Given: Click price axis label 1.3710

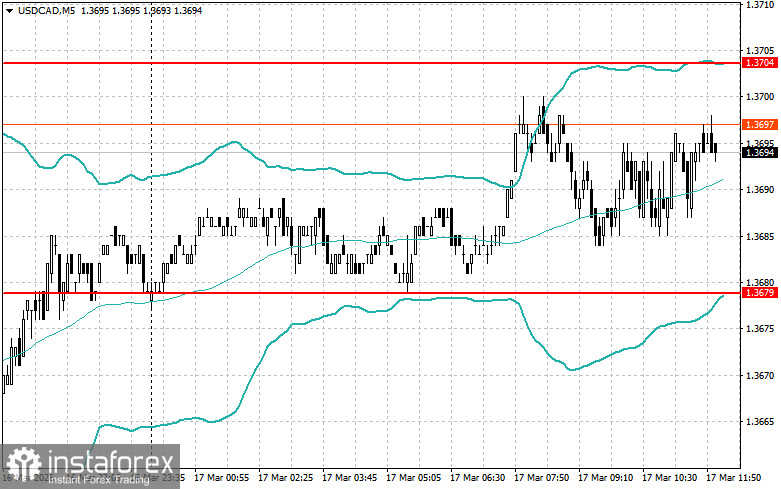Looking at the screenshot, I should click(760, 5).
